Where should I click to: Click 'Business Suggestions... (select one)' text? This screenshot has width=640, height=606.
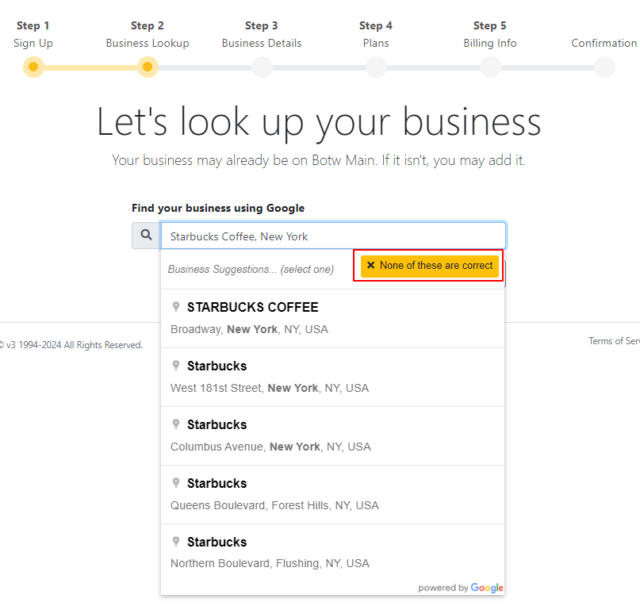pyautogui.click(x=251, y=269)
